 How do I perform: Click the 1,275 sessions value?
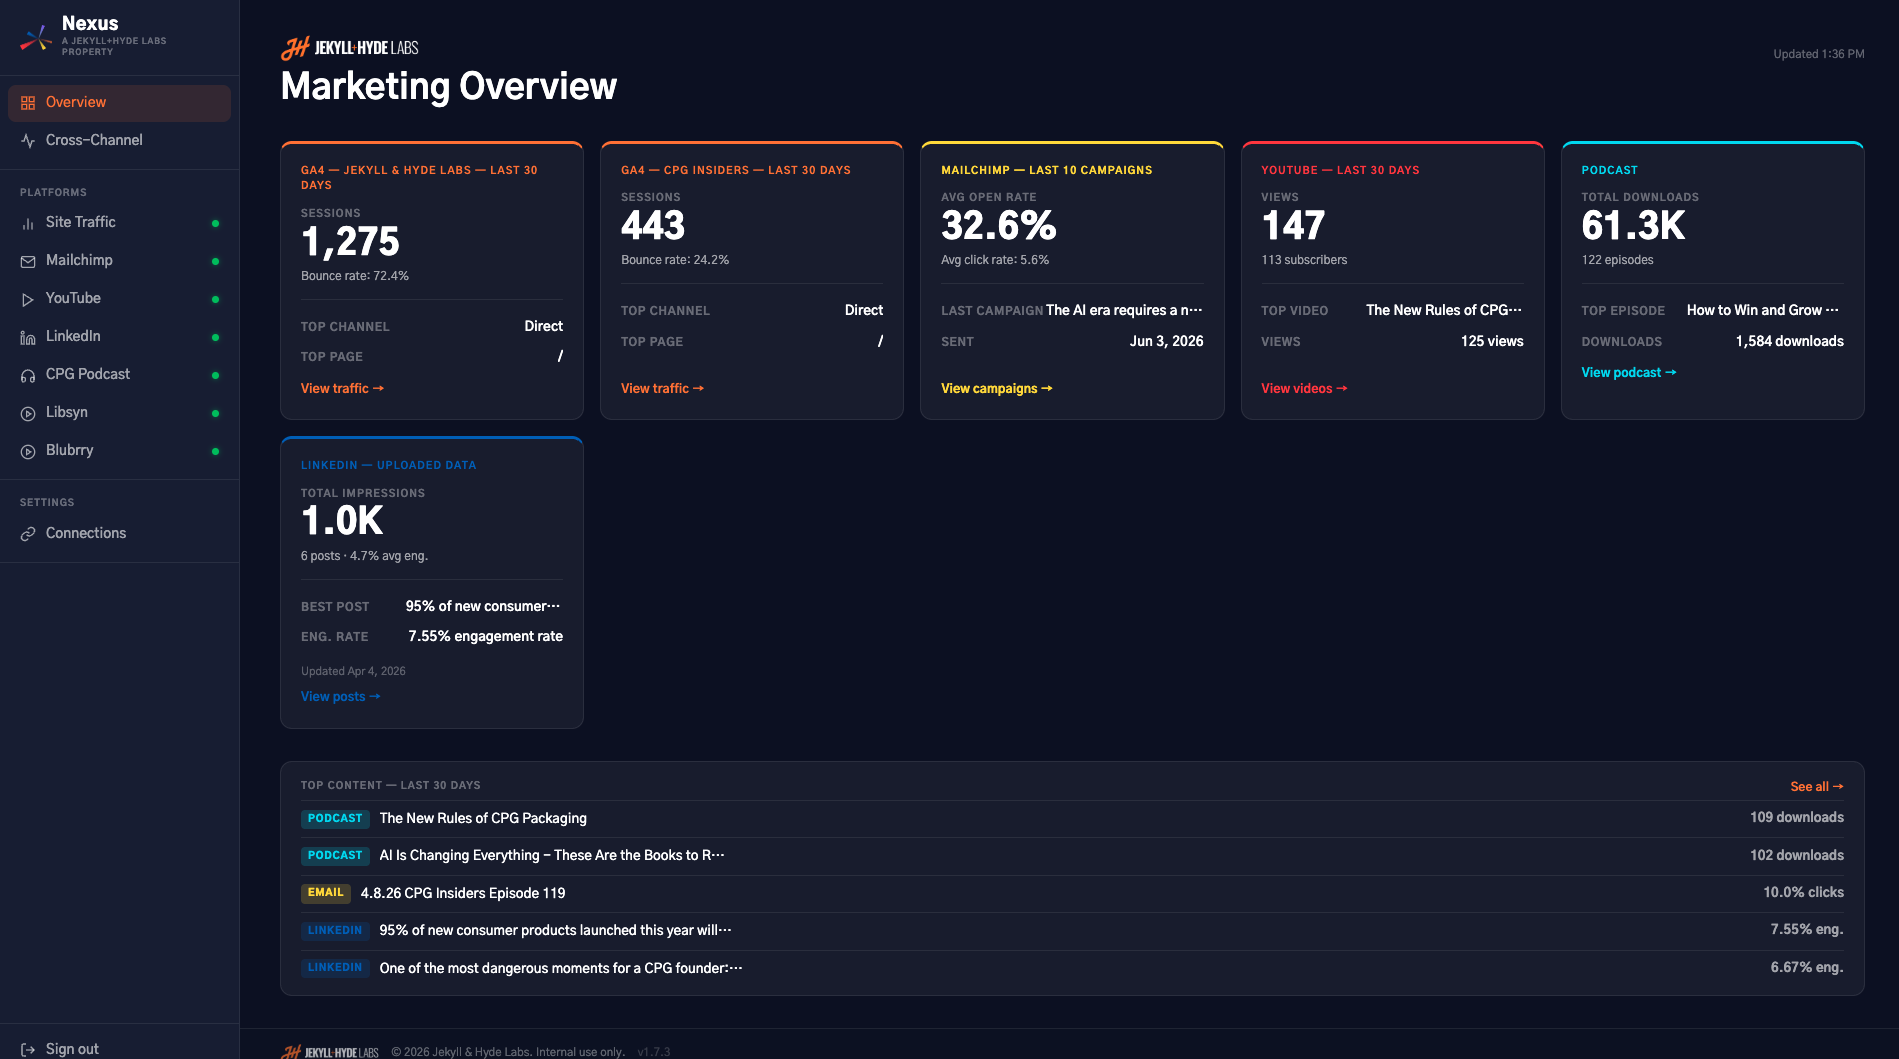point(350,241)
